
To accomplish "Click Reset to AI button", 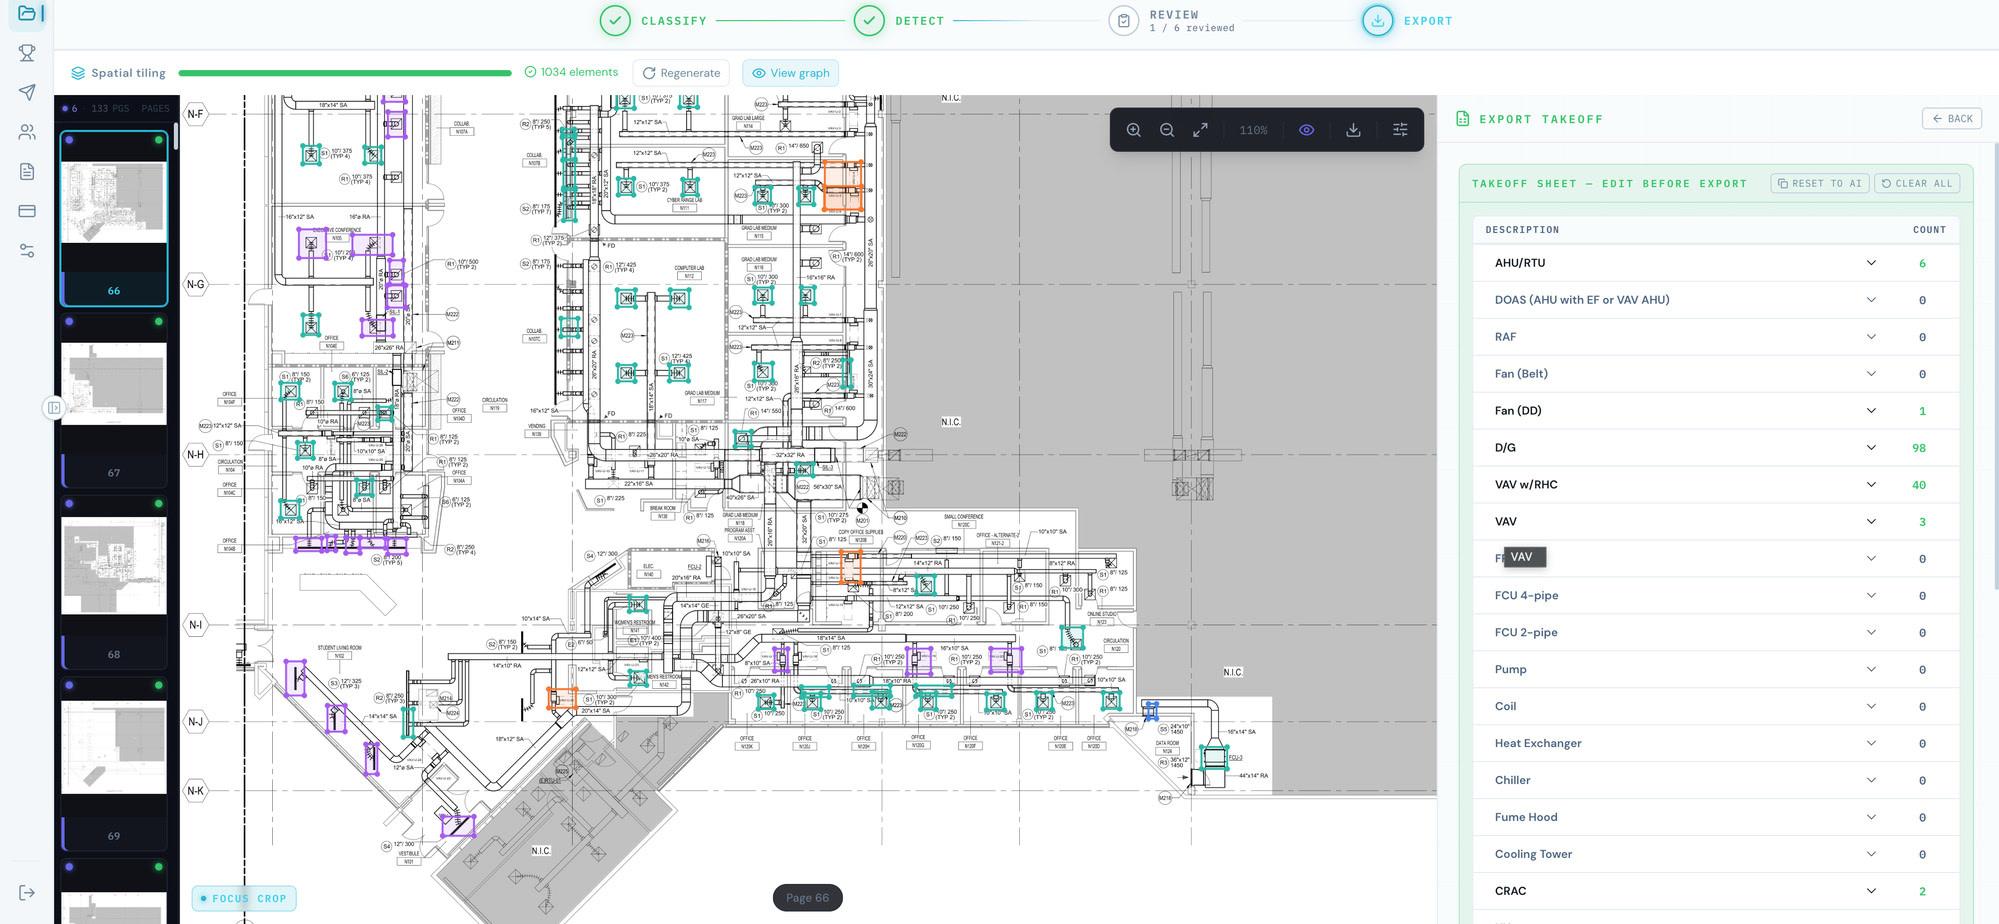I will point(1819,184).
